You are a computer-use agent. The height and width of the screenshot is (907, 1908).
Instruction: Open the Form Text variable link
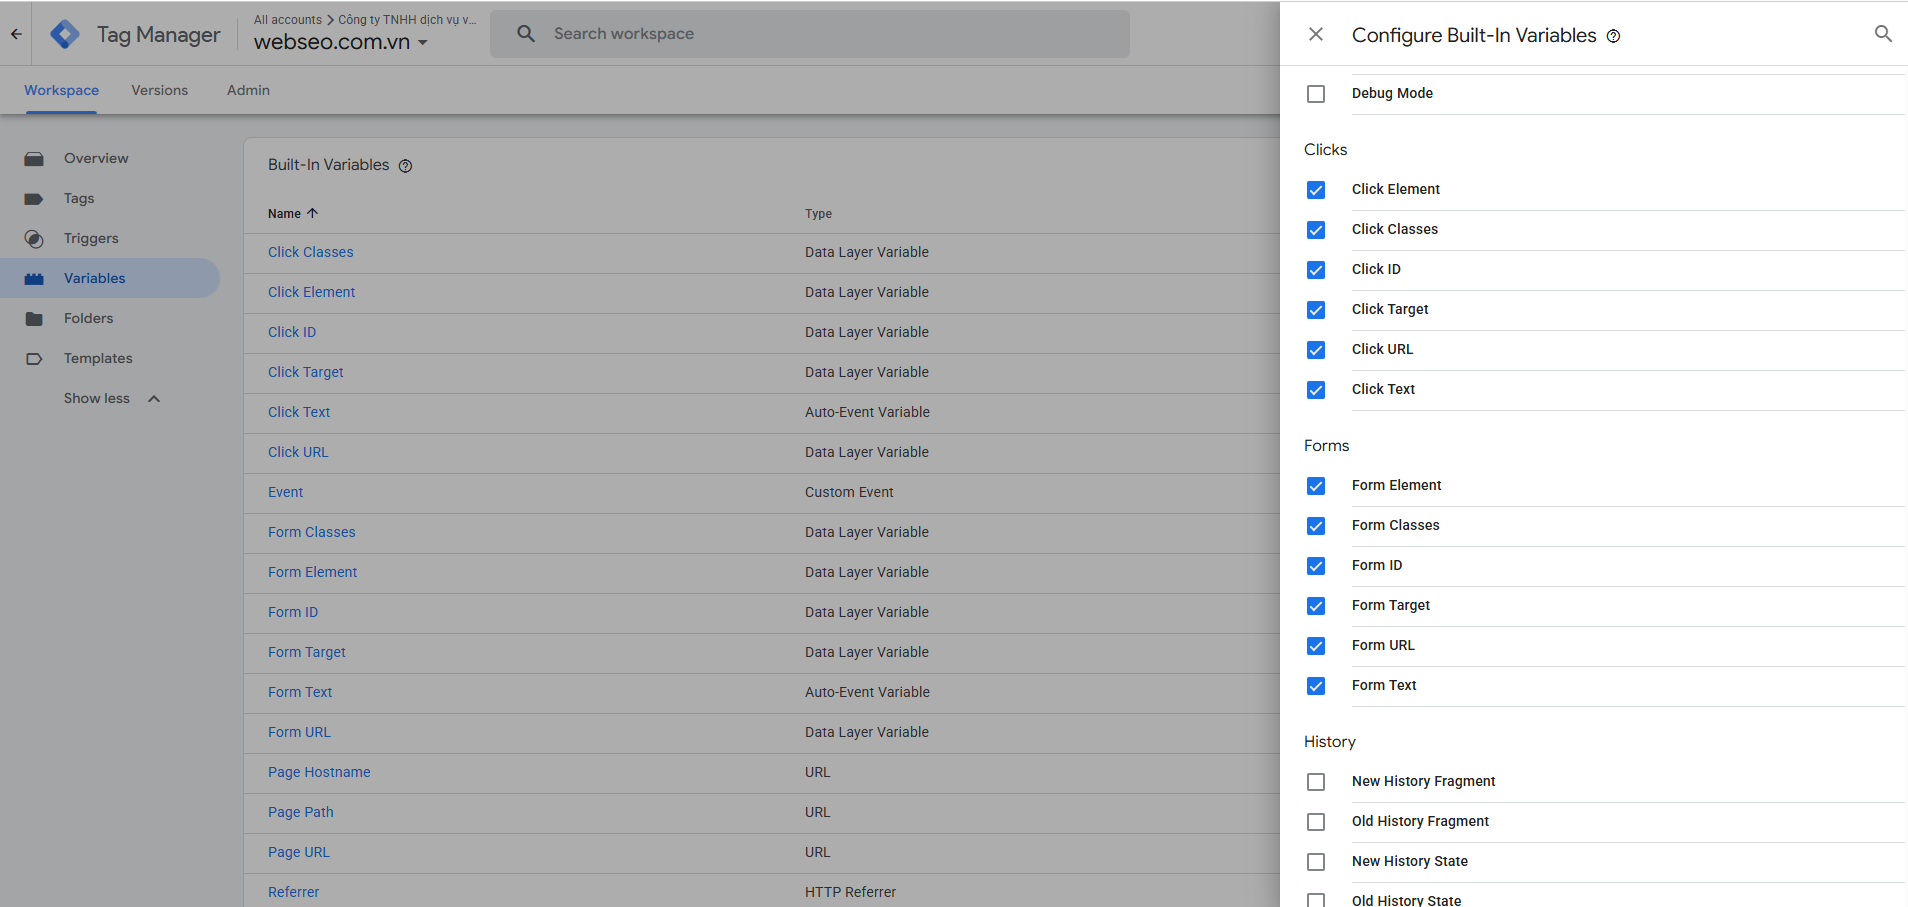click(x=300, y=692)
